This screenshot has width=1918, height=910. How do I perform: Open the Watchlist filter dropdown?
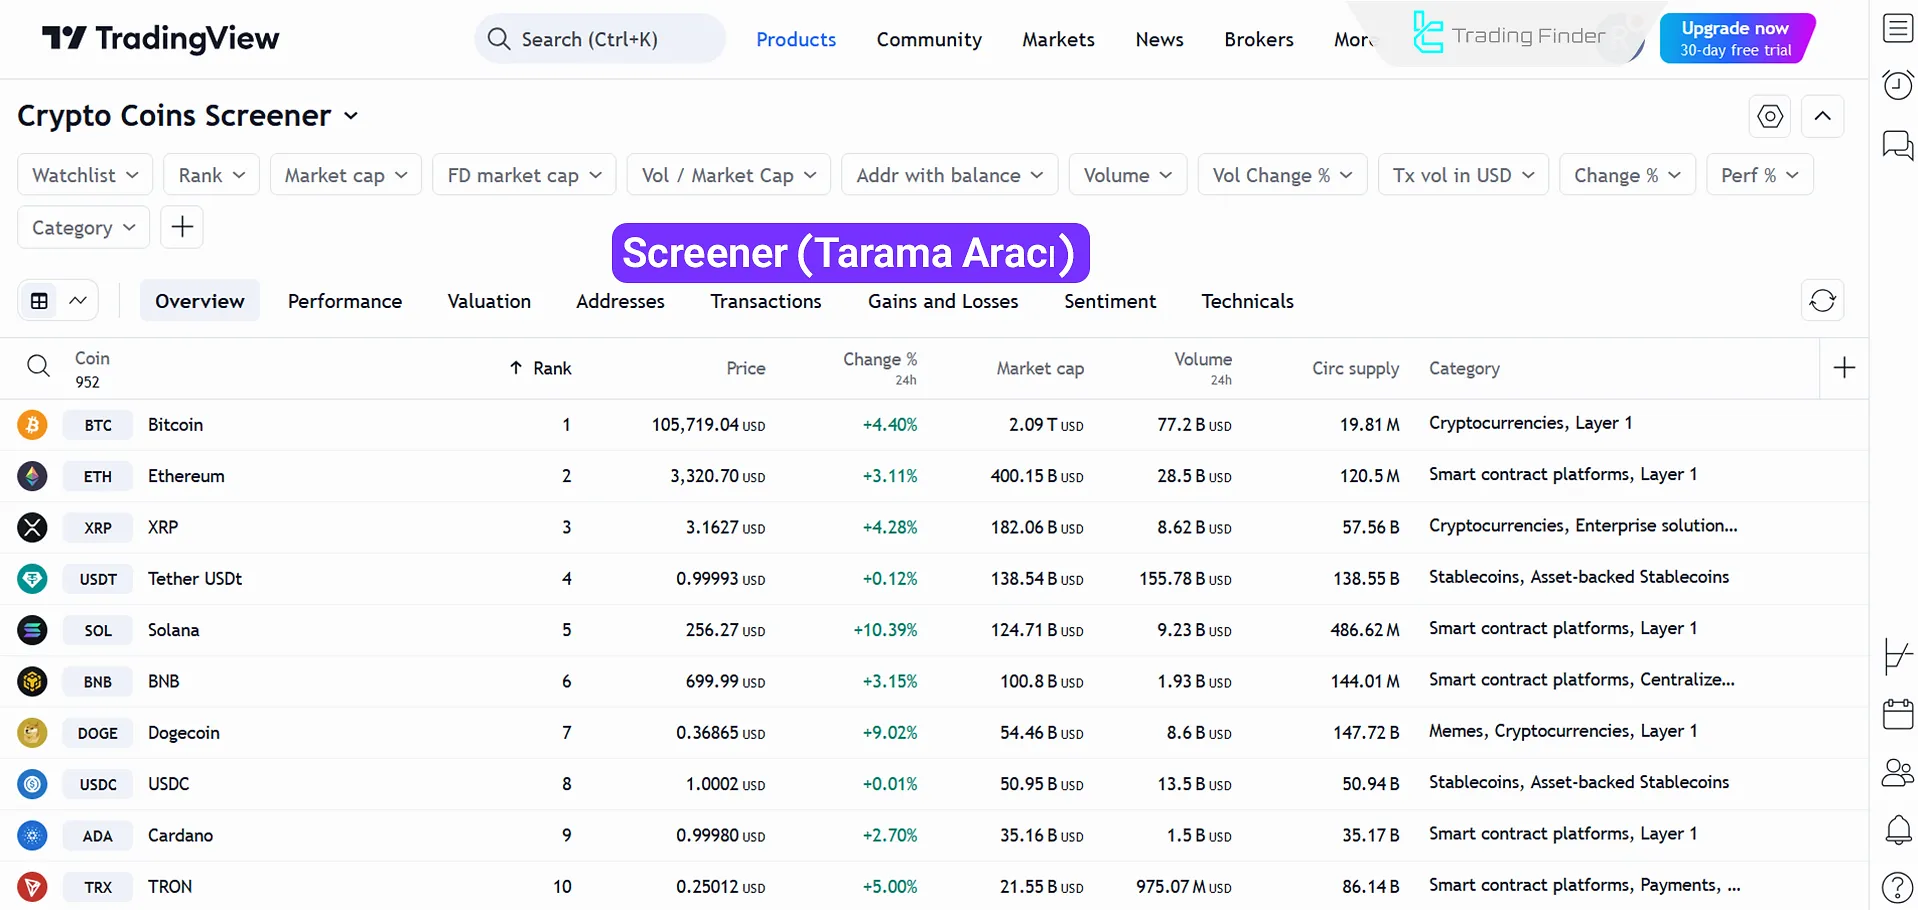[84, 174]
